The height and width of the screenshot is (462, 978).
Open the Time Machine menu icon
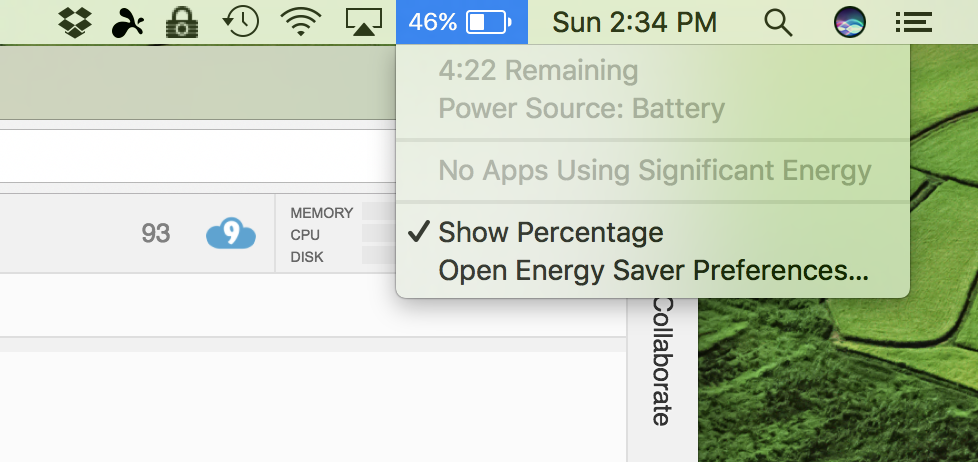241,22
